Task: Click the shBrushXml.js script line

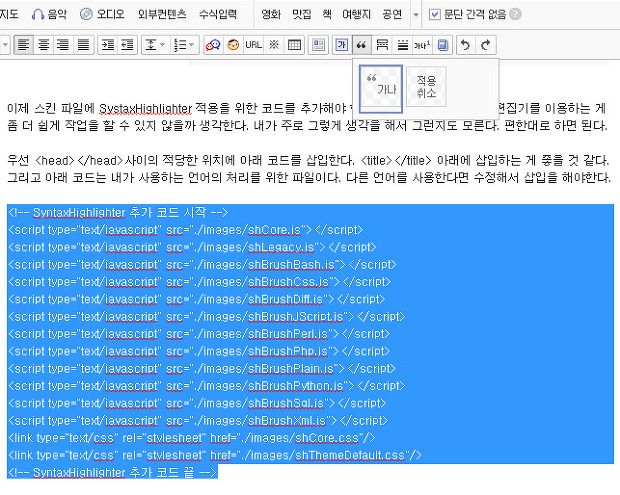Action: pyautogui.click(x=198, y=420)
